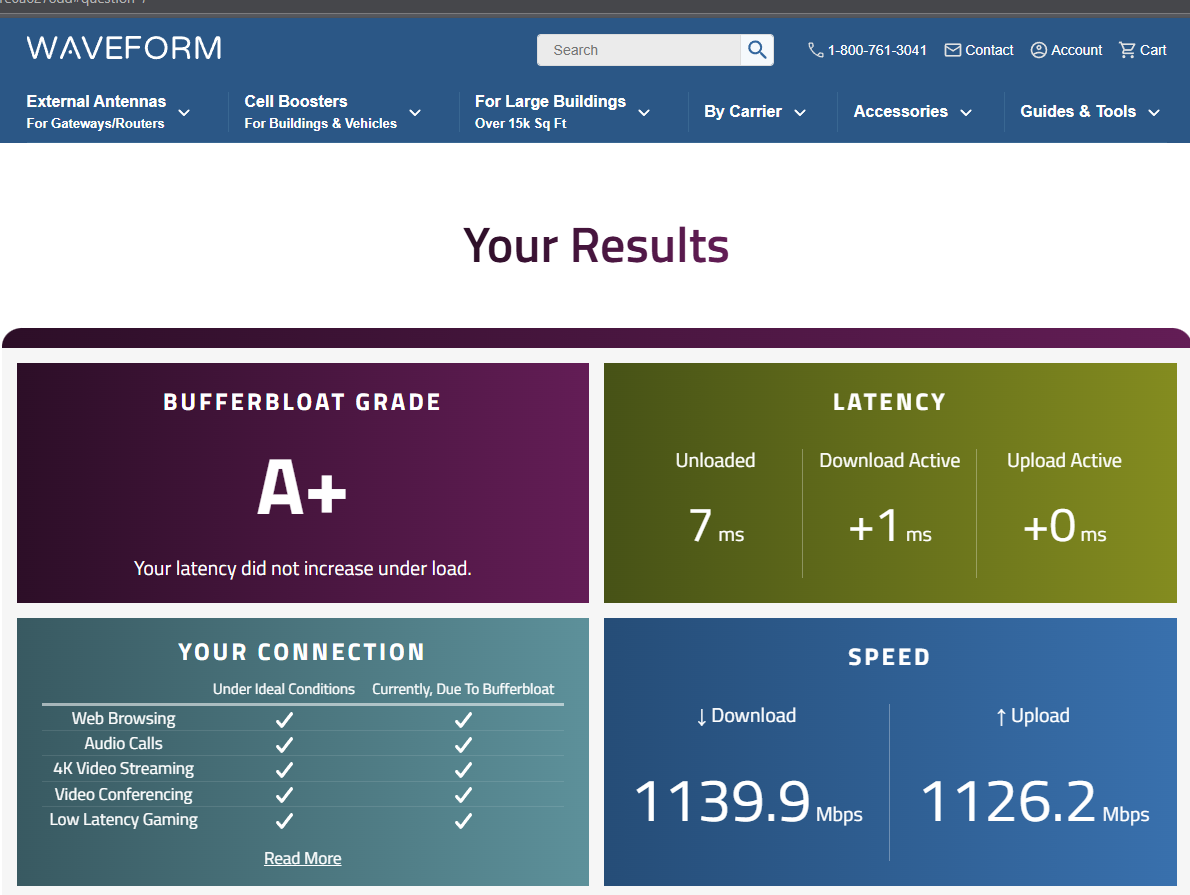The height and width of the screenshot is (895, 1190).
Task: Click Video Conferencing ideal-conditions checkmark
Action: pos(285,795)
